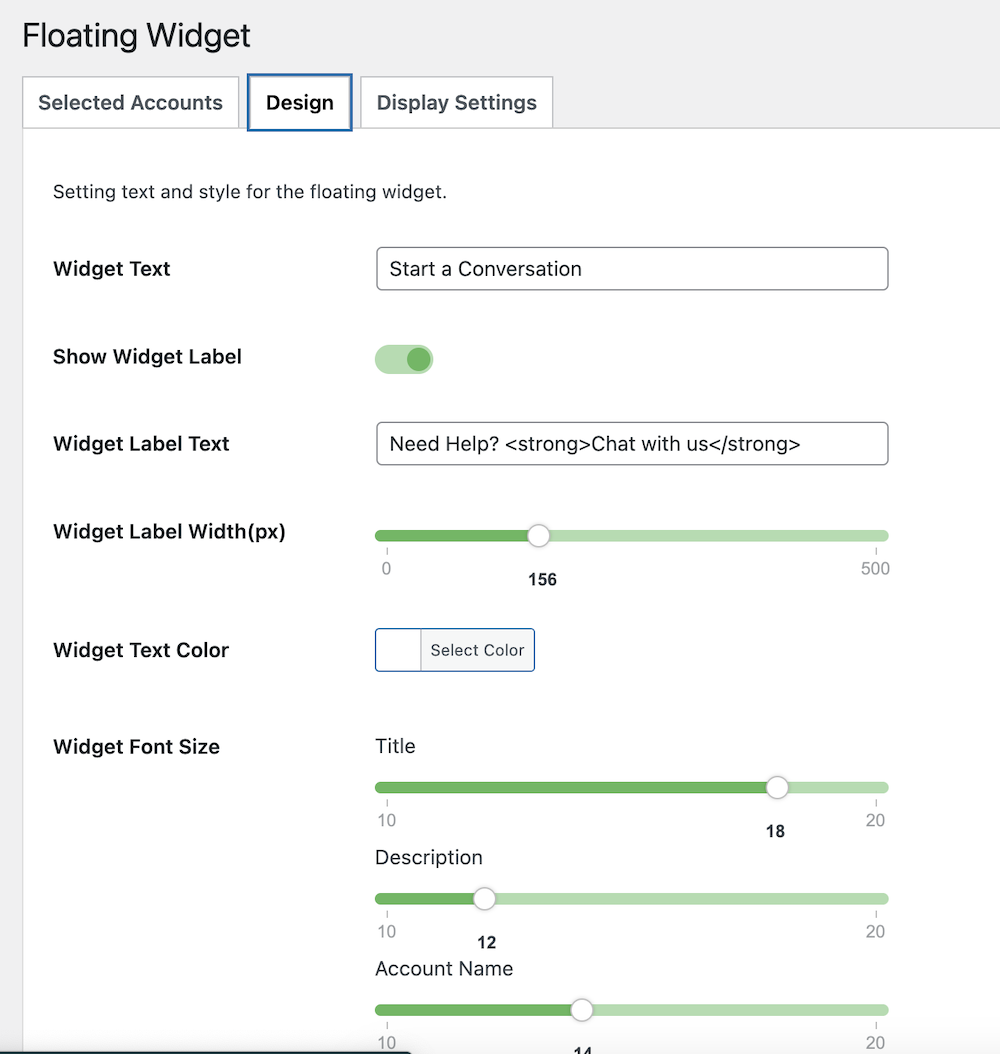Image resolution: width=1000 pixels, height=1054 pixels.
Task: Click the 20 mark on Title slider
Action: click(875, 821)
